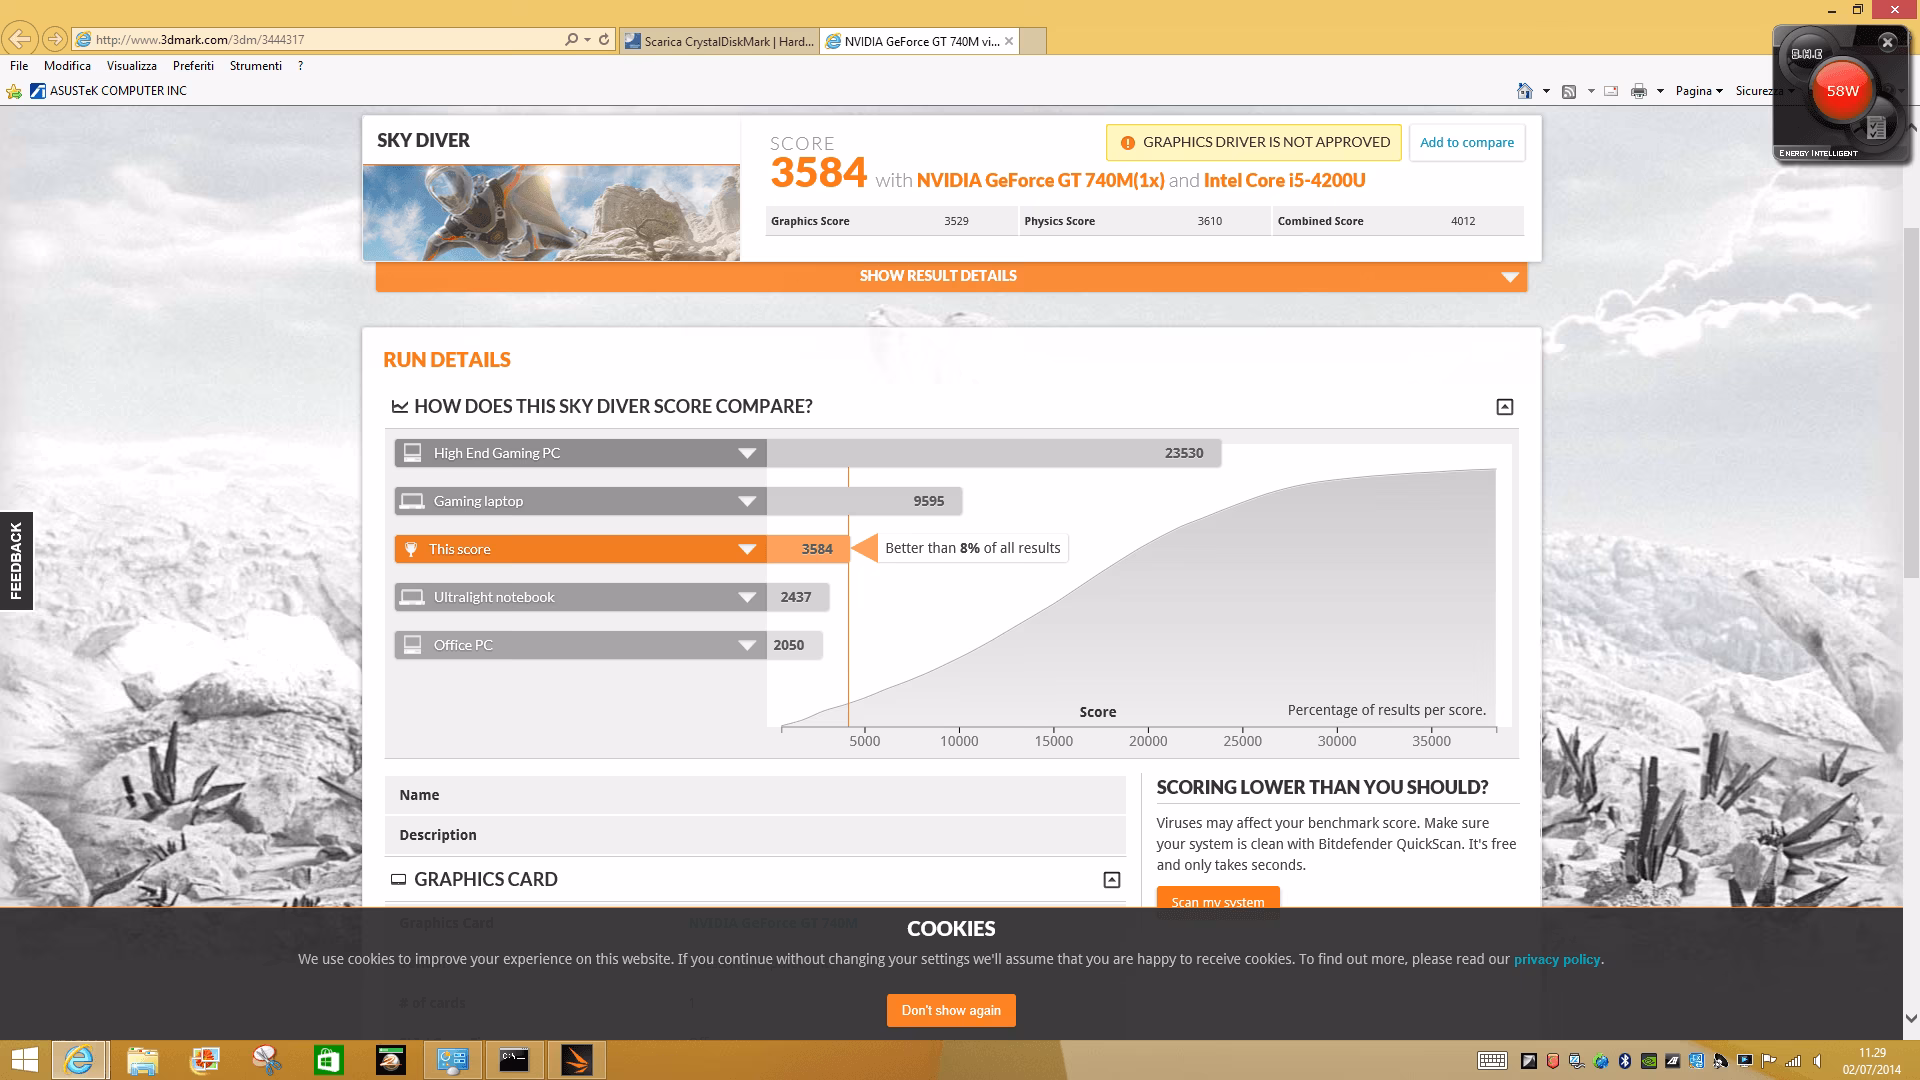This screenshot has height=1080, width=1920.
Task: Open the Visualizza menu
Action: 132,66
